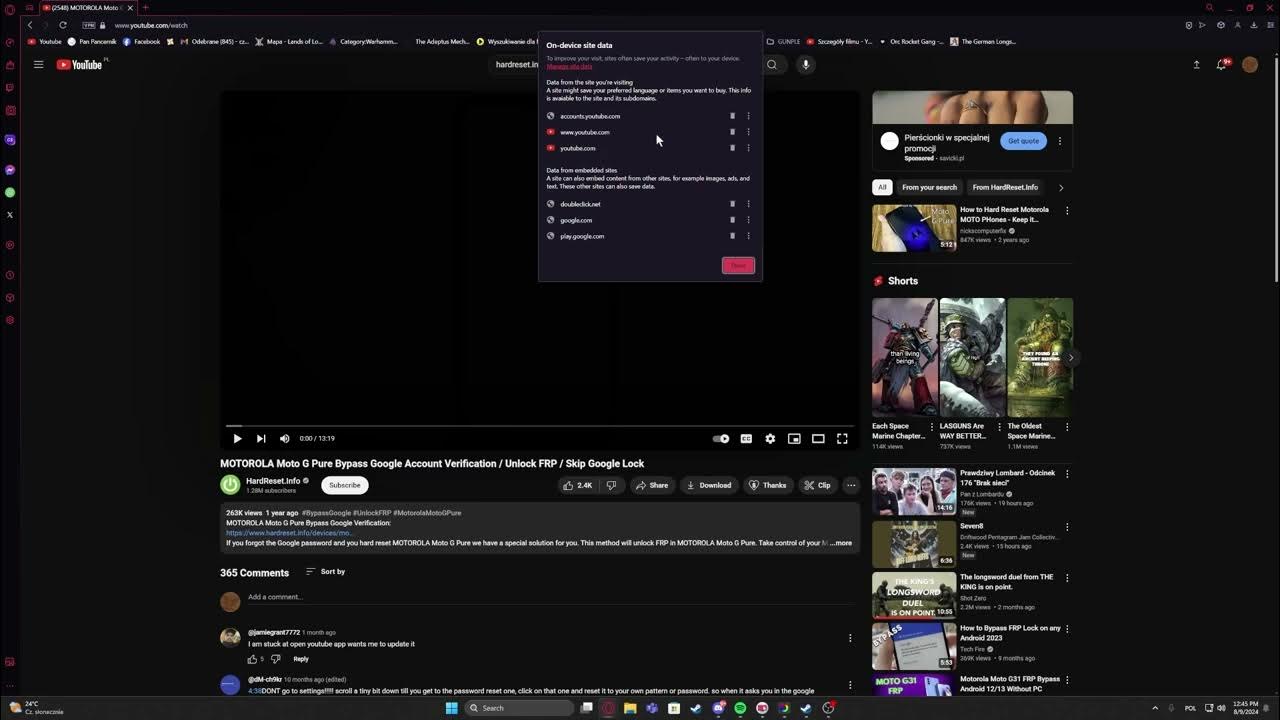Search with voice microphone
The image size is (1280, 720).
tap(805, 65)
